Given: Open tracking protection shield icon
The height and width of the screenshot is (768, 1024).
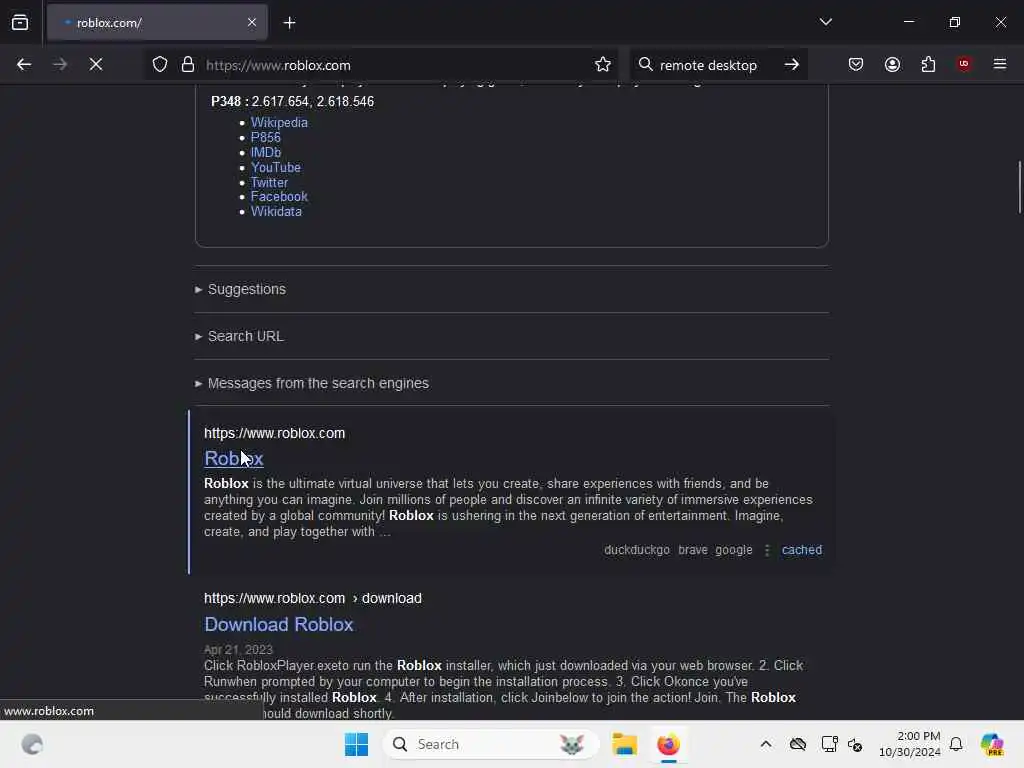Looking at the screenshot, I should click(160, 64).
